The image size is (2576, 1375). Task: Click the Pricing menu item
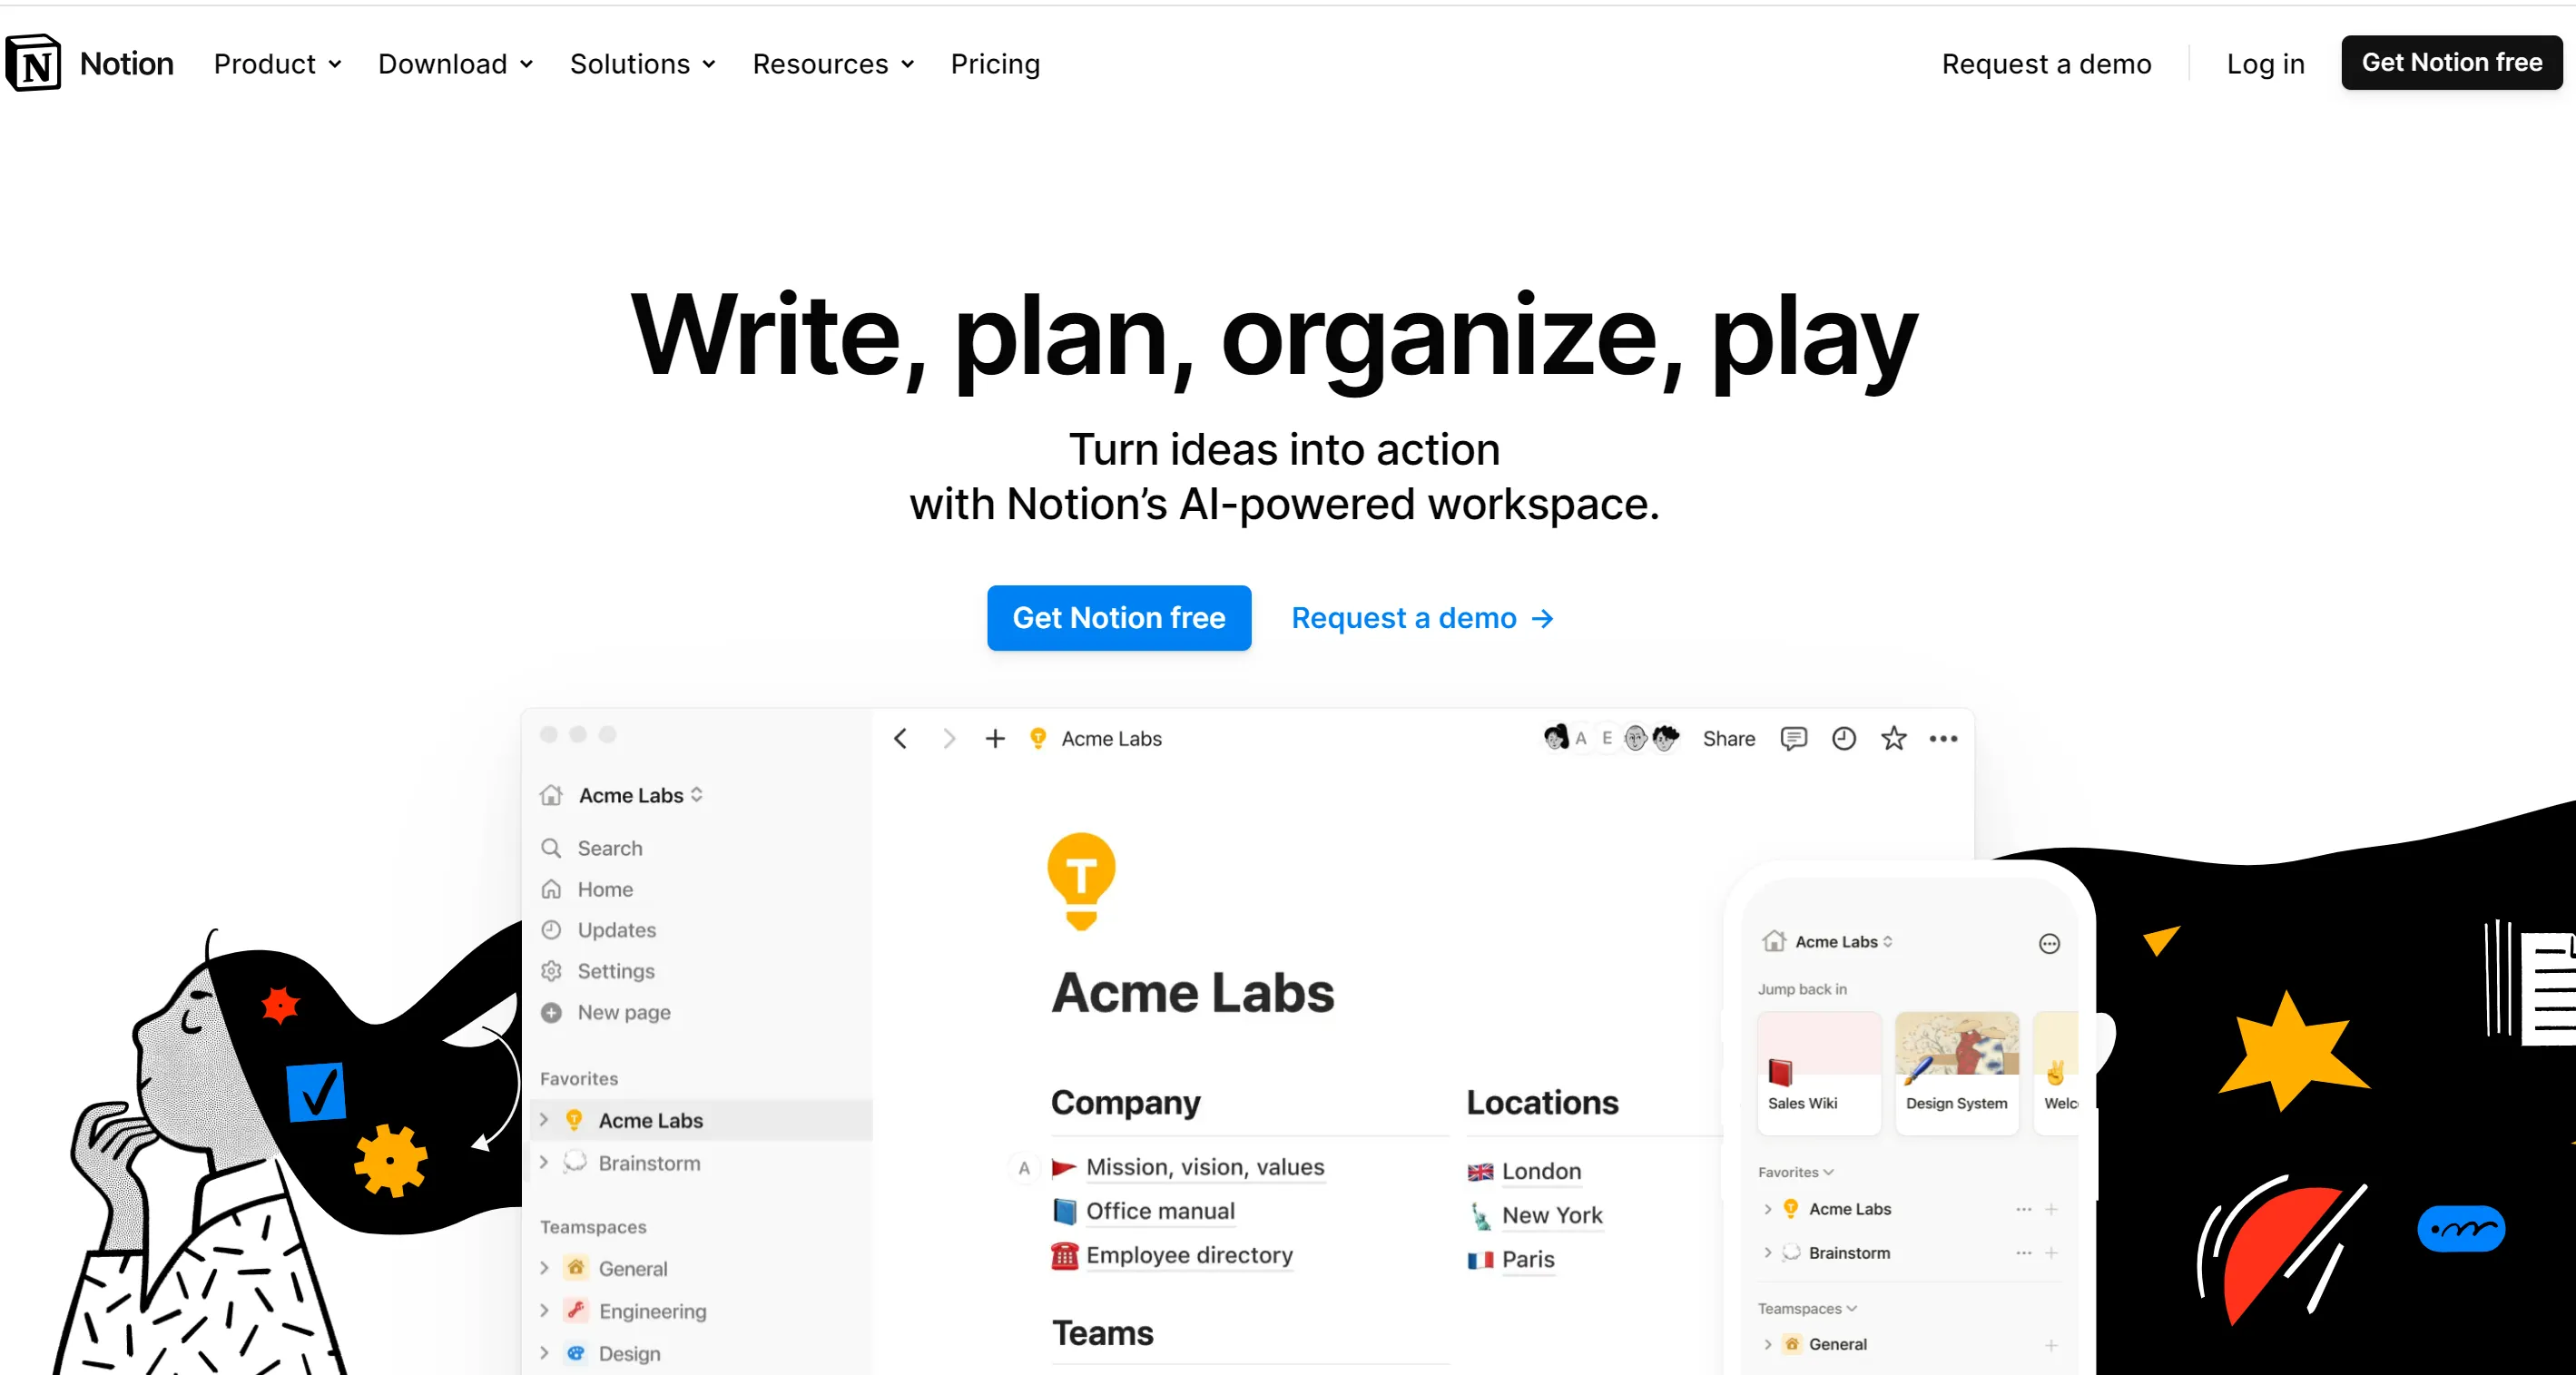click(995, 63)
